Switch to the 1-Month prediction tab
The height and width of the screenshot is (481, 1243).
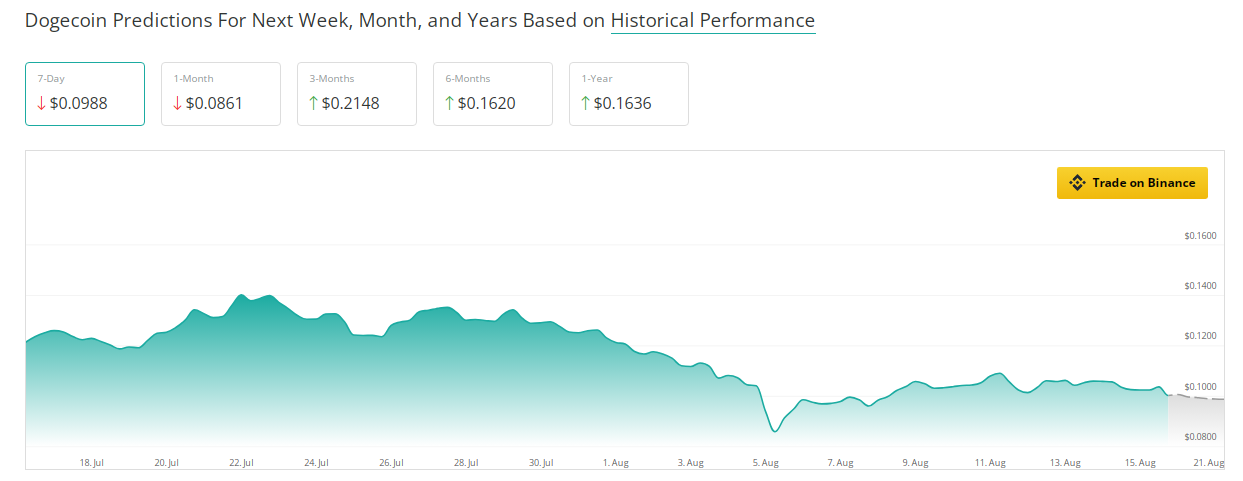pyautogui.click(x=221, y=94)
